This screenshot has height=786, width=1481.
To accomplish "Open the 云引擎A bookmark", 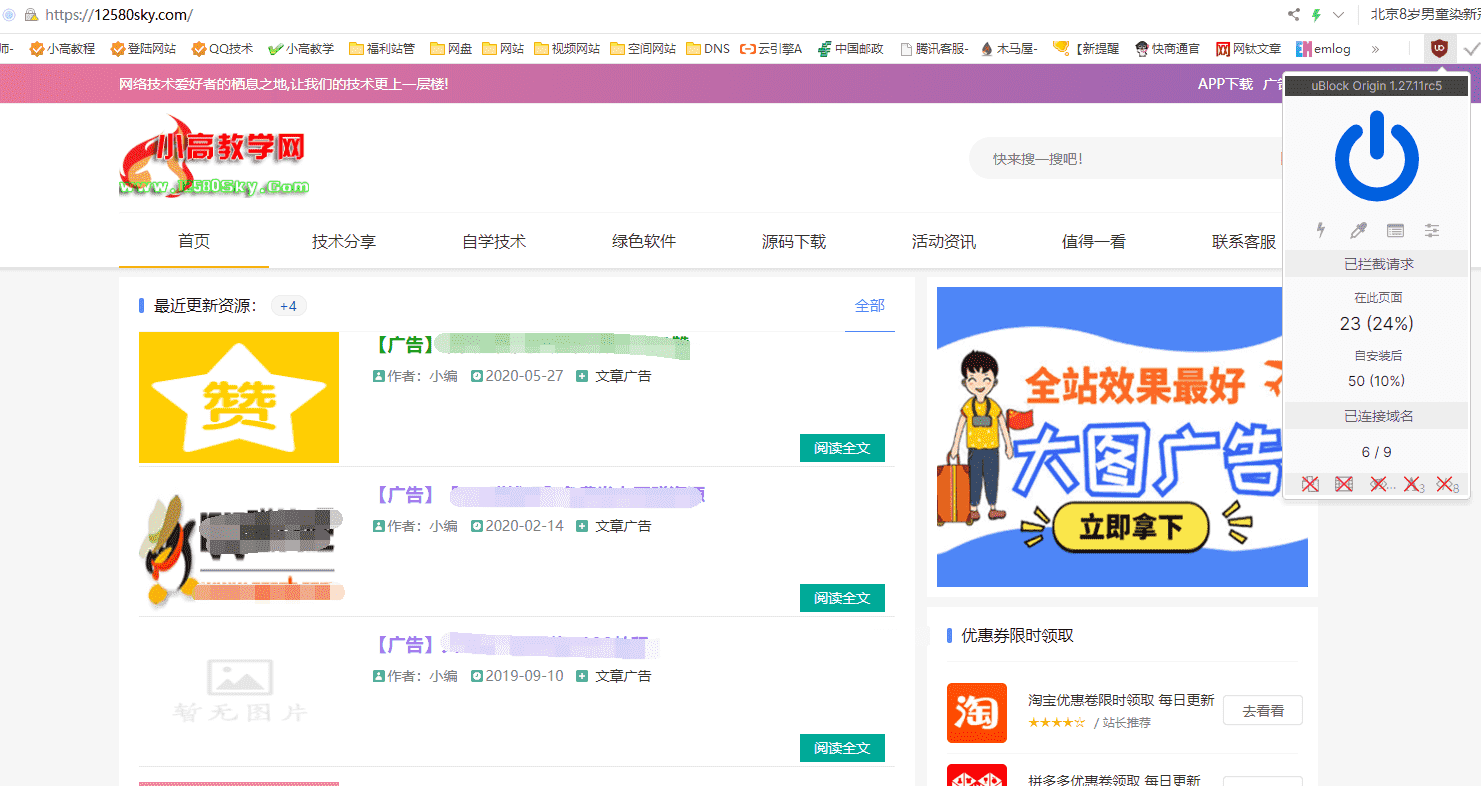I will (771, 48).
